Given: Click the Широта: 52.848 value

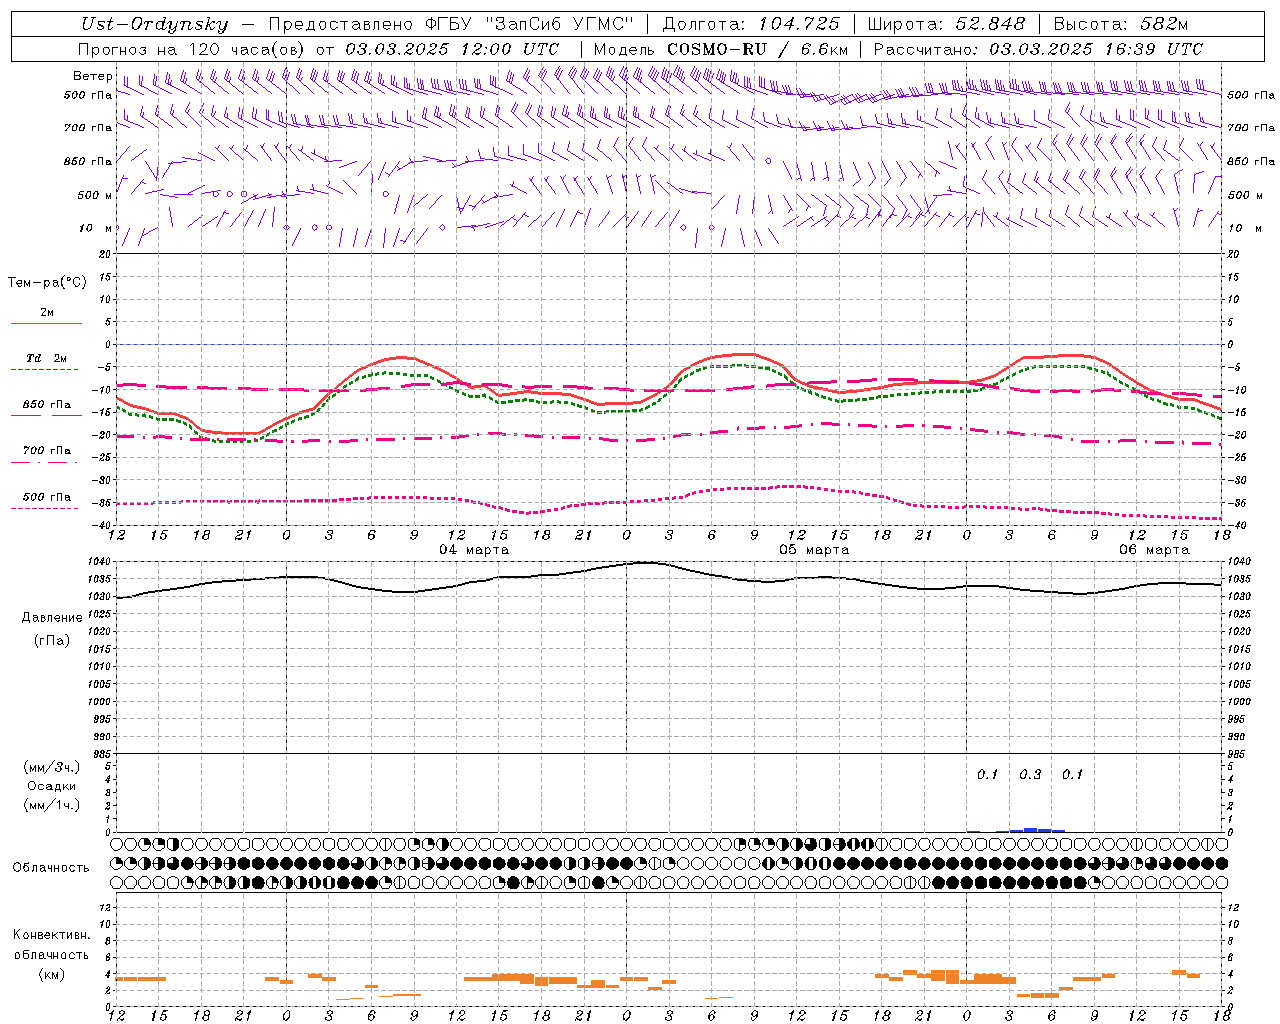Looking at the screenshot, I should pyautogui.click(x=946, y=24).
